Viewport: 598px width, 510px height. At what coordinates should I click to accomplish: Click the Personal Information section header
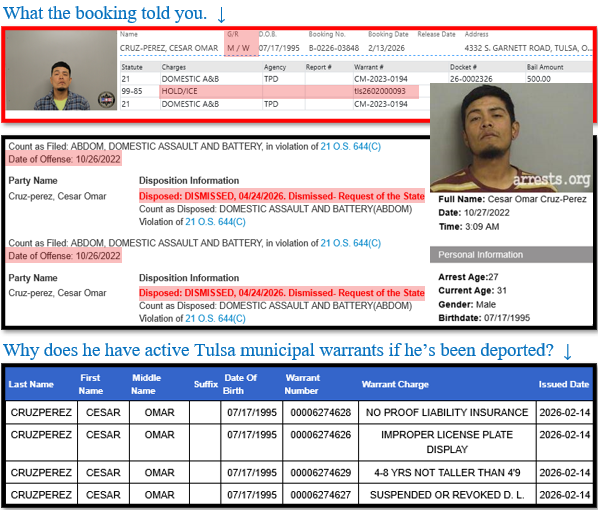tap(511, 255)
